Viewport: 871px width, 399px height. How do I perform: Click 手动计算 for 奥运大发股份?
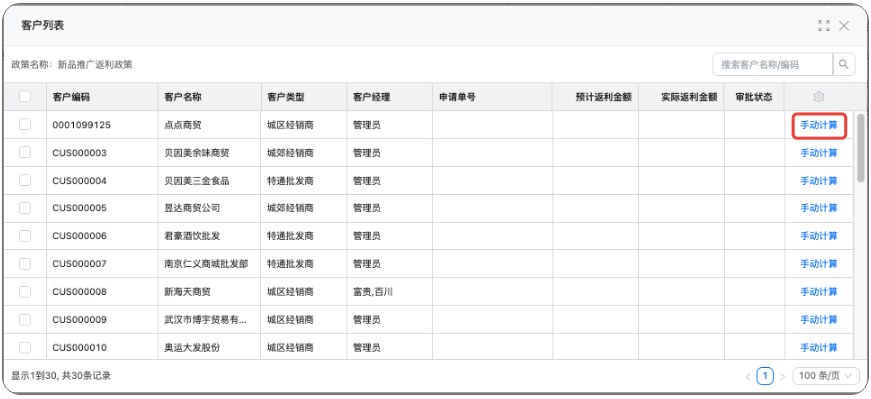(819, 347)
